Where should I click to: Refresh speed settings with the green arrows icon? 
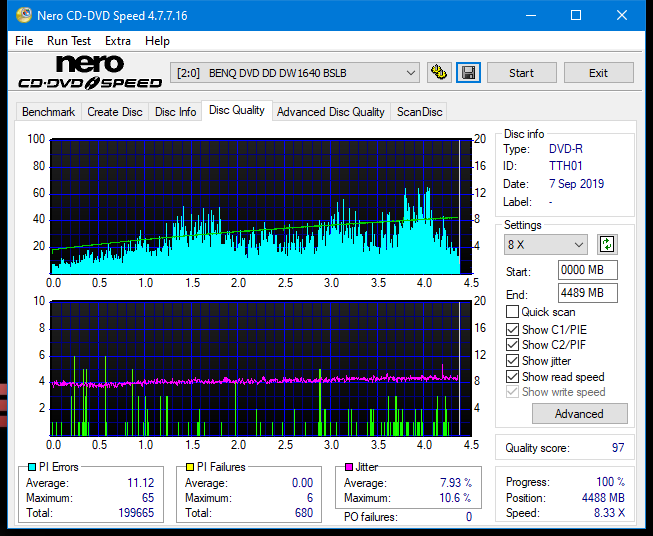tap(607, 244)
